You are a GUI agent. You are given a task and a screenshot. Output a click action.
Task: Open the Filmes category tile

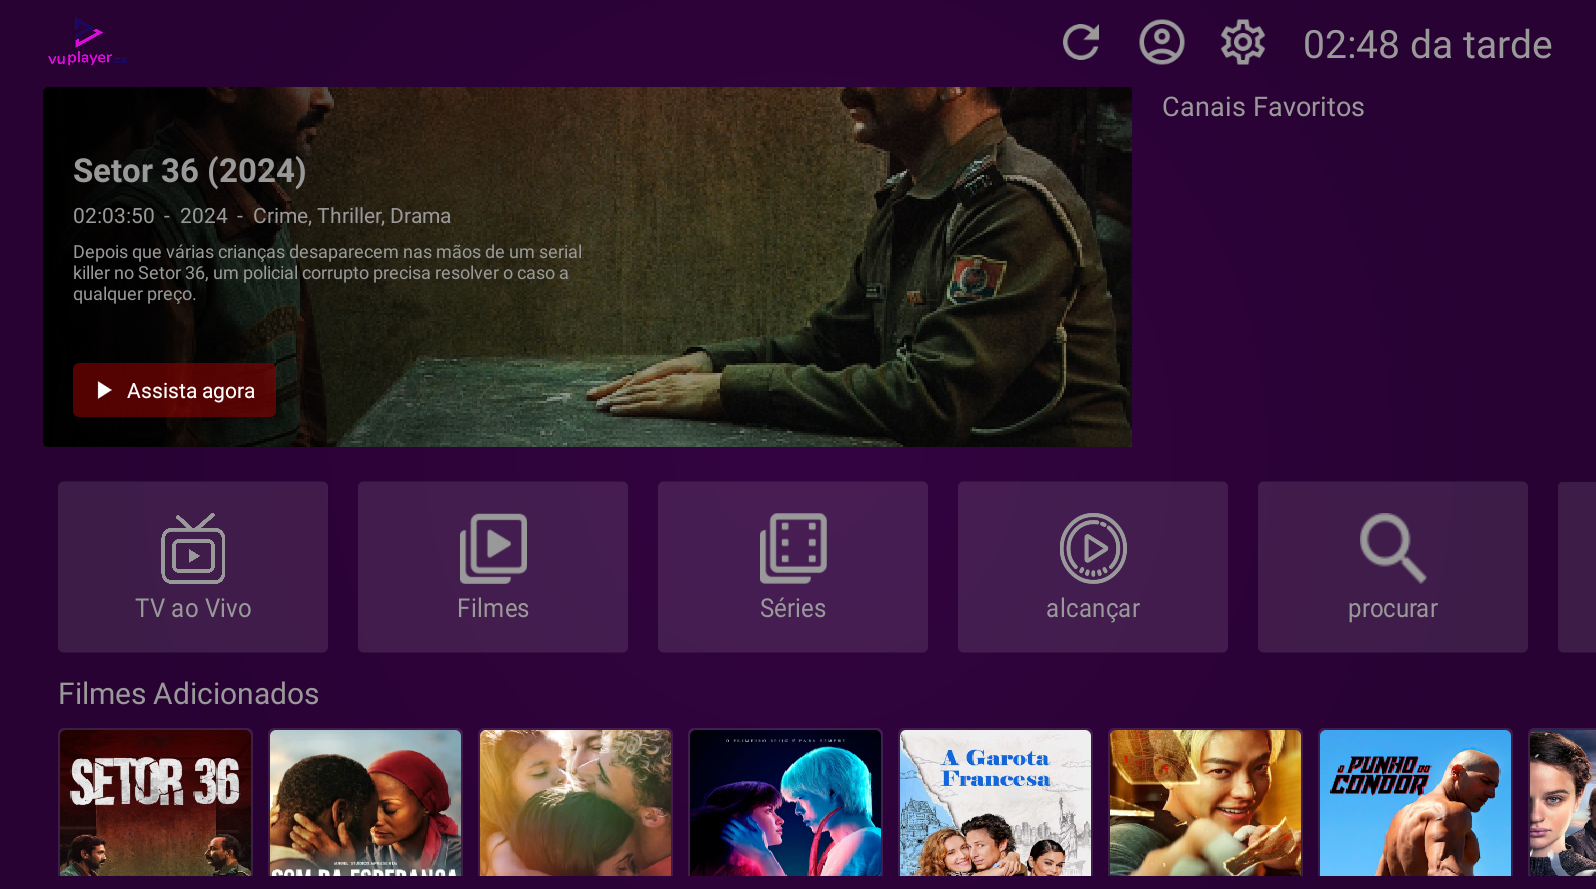pyautogui.click(x=493, y=567)
